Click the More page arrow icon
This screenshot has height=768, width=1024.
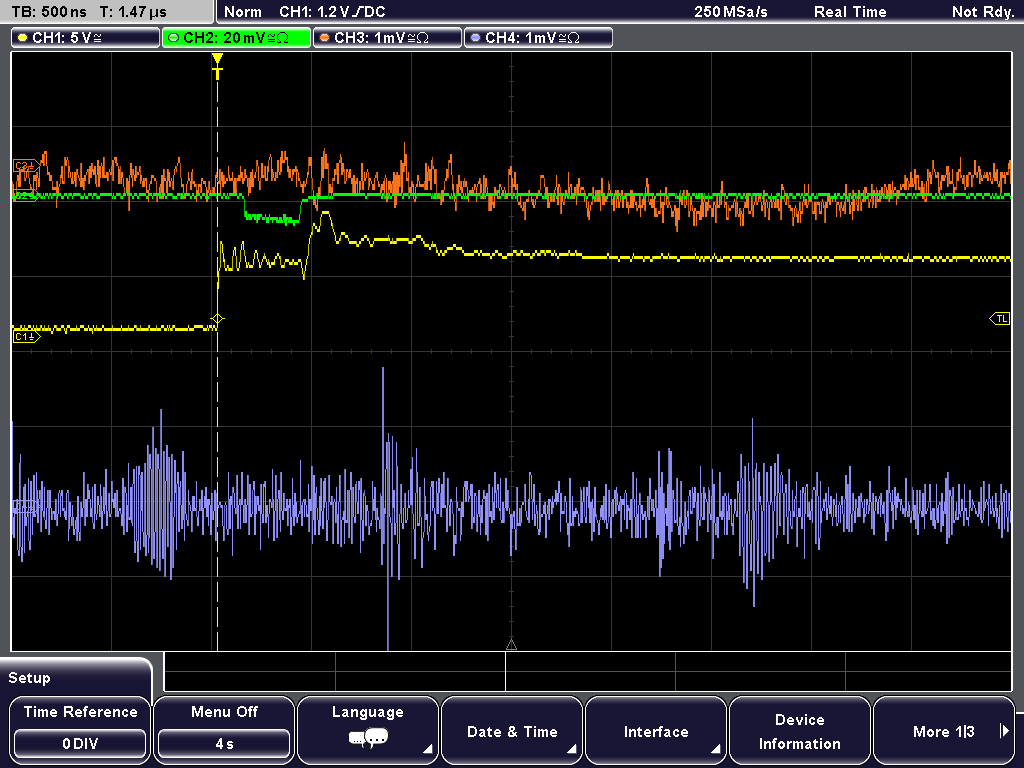pos(1004,731)
